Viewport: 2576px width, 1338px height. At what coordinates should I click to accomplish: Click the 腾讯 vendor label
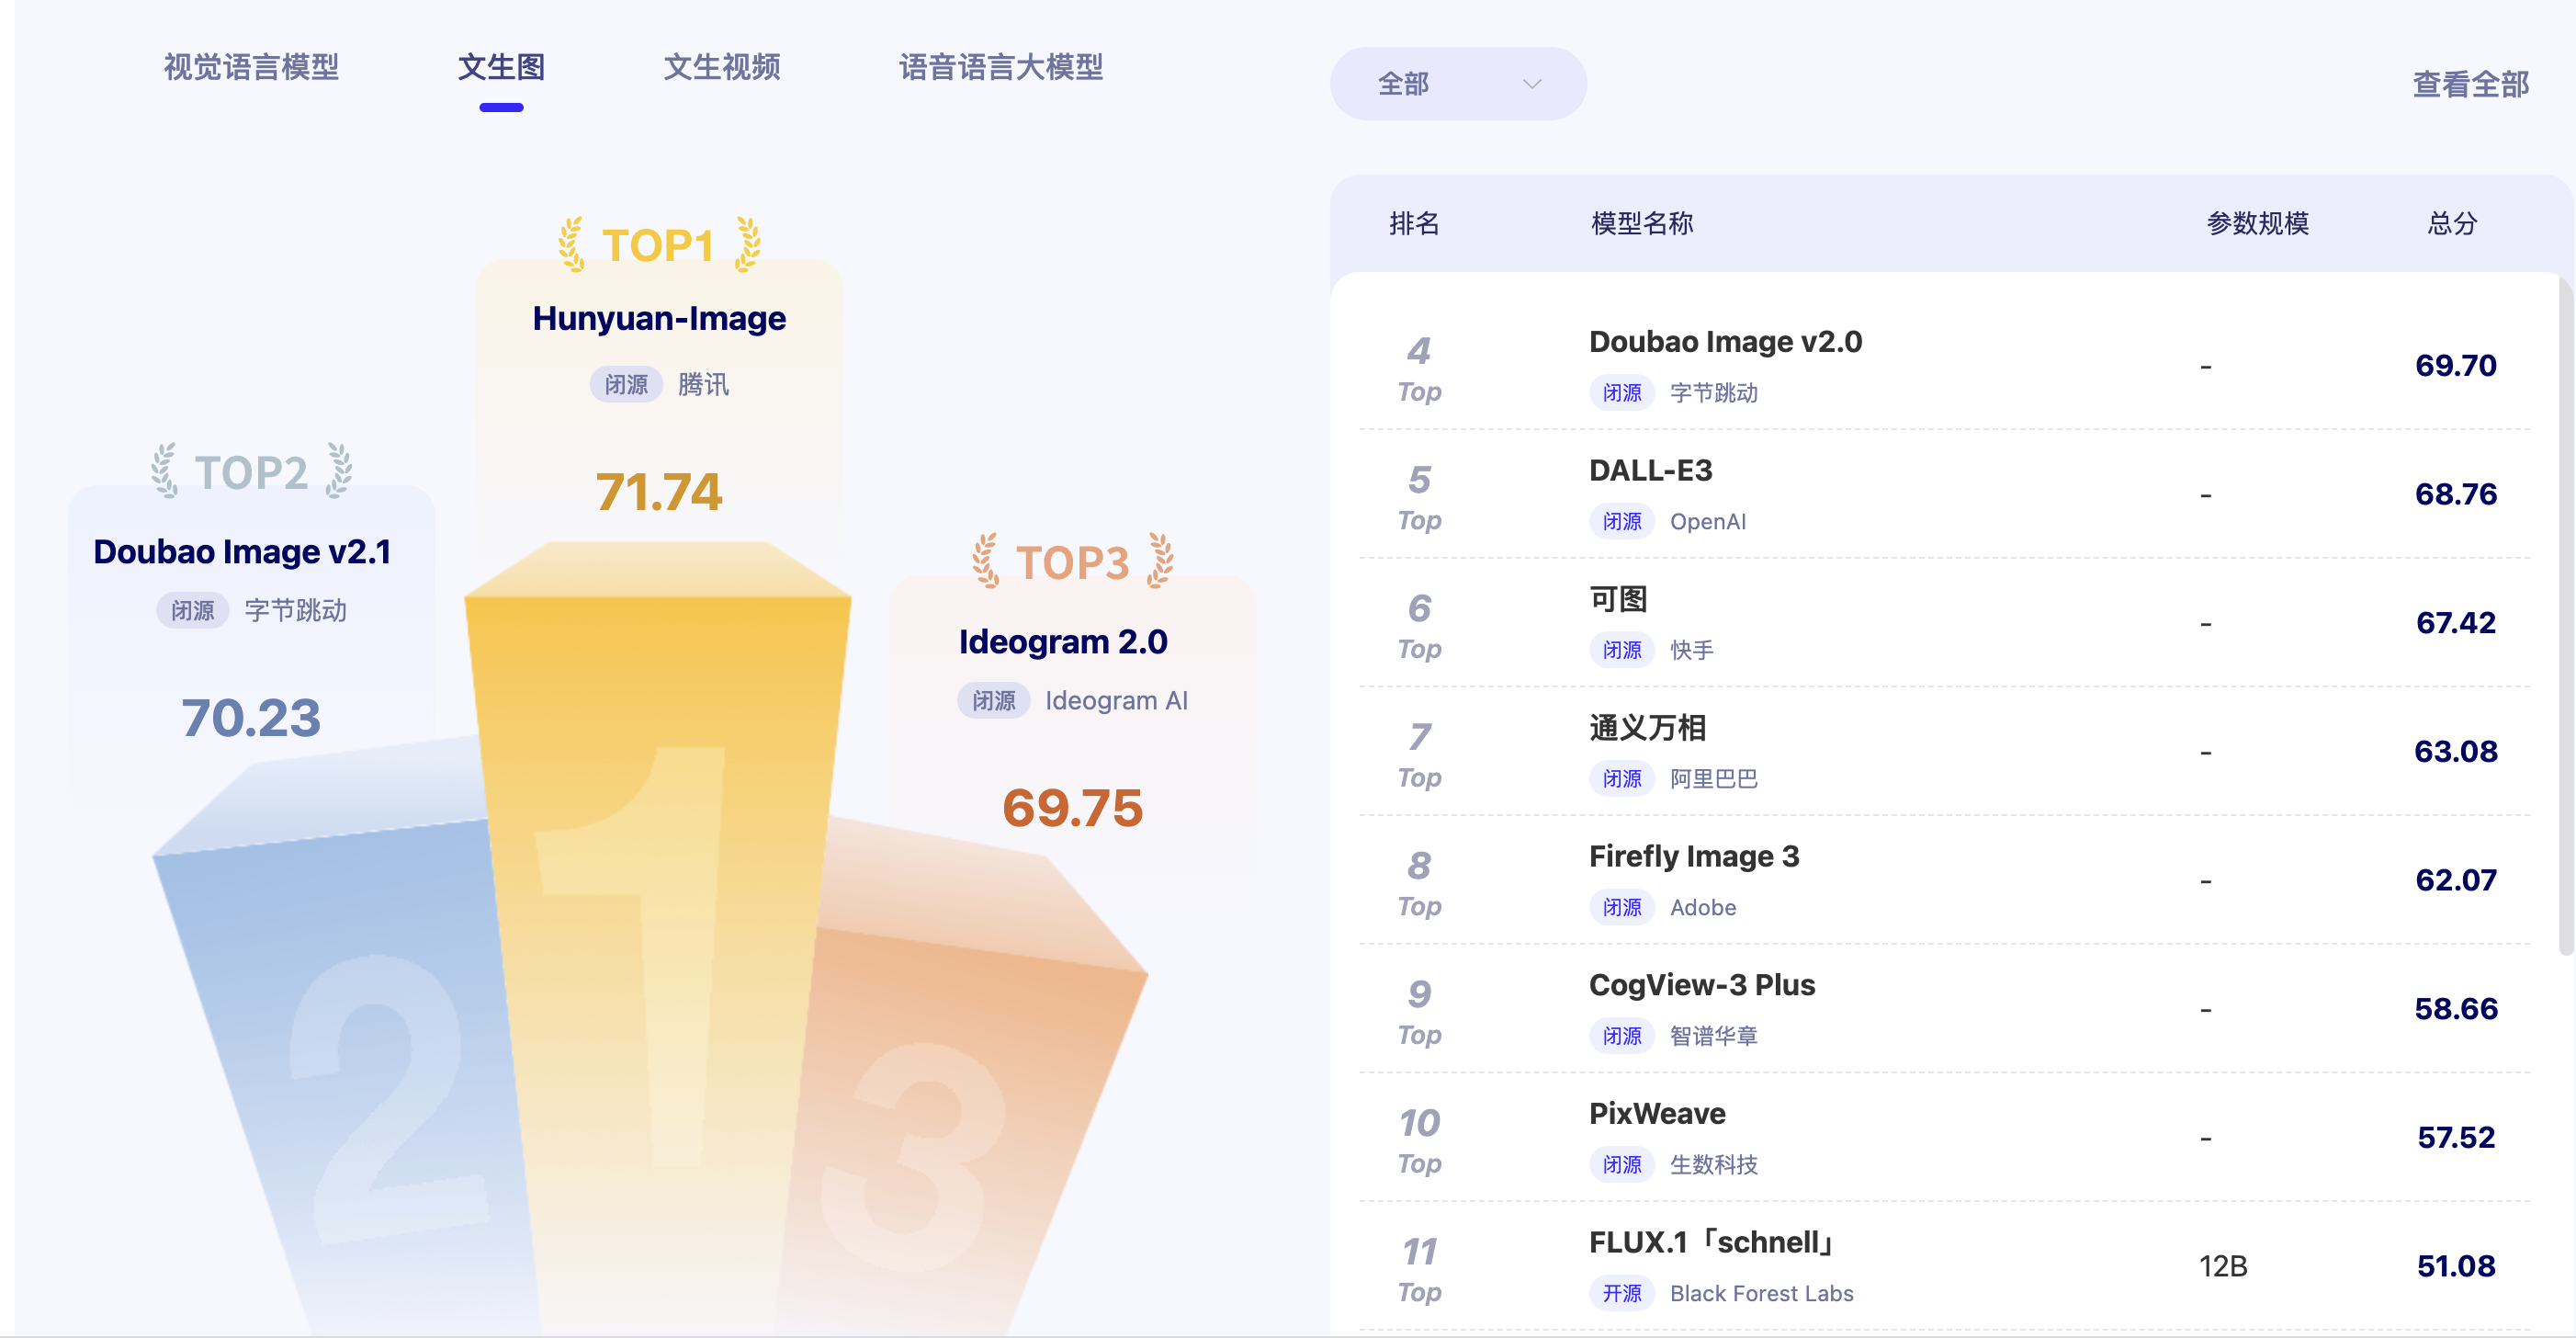703,384
